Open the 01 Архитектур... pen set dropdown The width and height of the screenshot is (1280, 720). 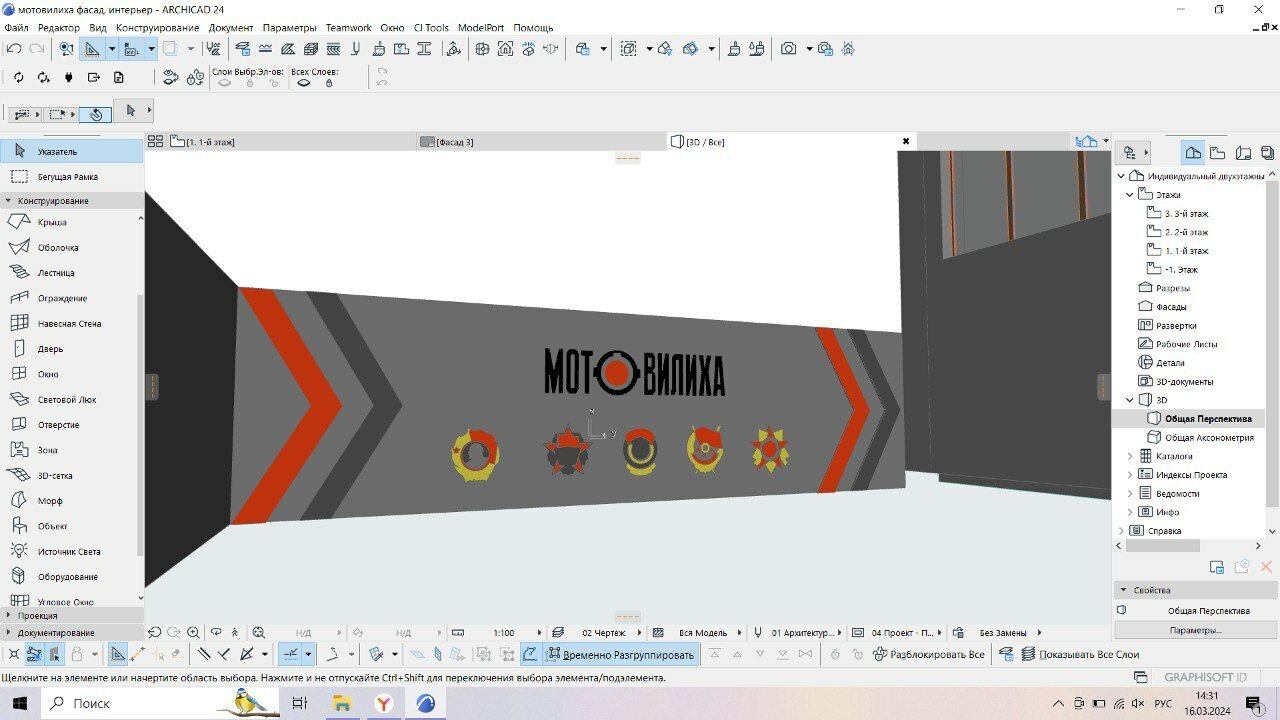pos(798,633)
